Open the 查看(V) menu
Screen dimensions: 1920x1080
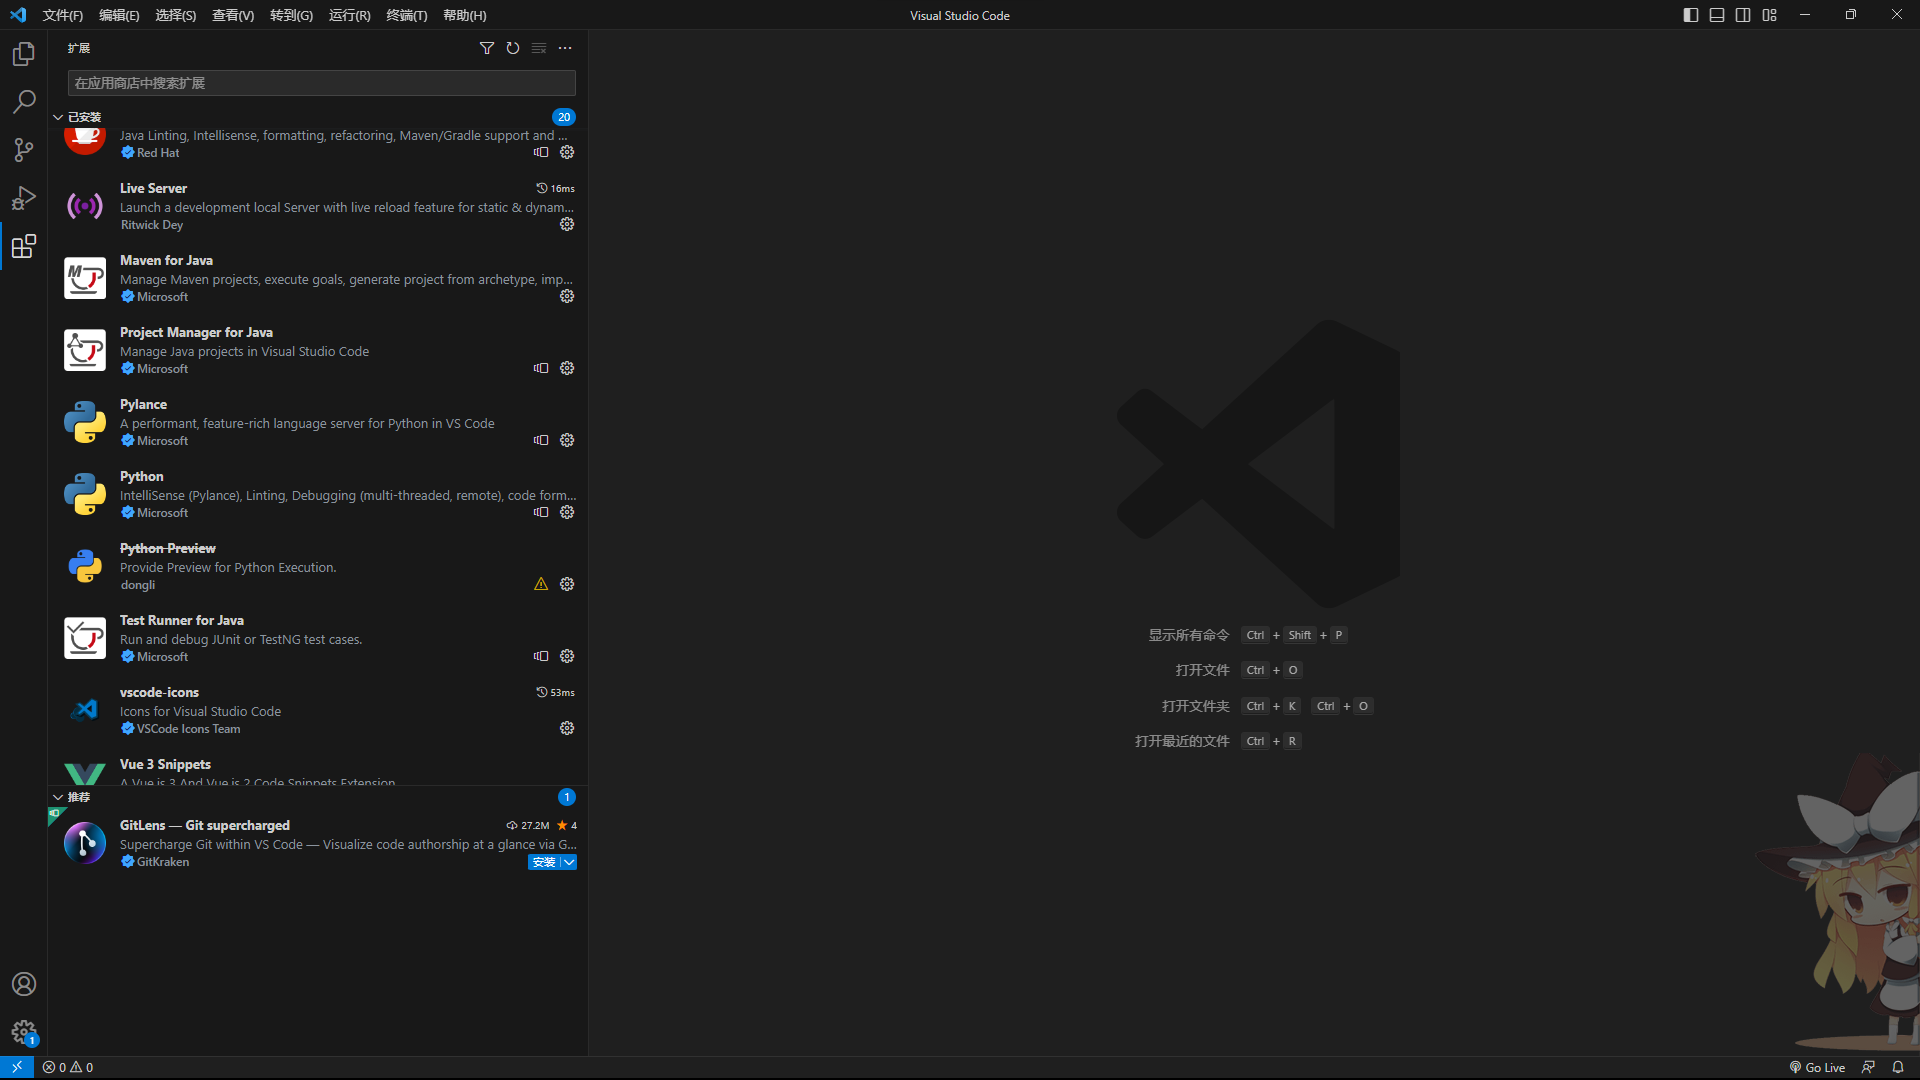click(x=233, y=15)
